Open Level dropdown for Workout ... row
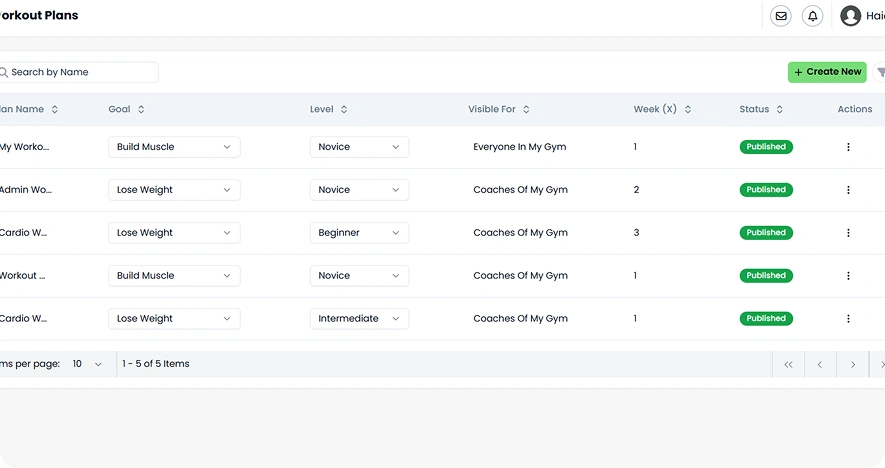This screenshot has width=885, height=468. click(x=359, y=275)
